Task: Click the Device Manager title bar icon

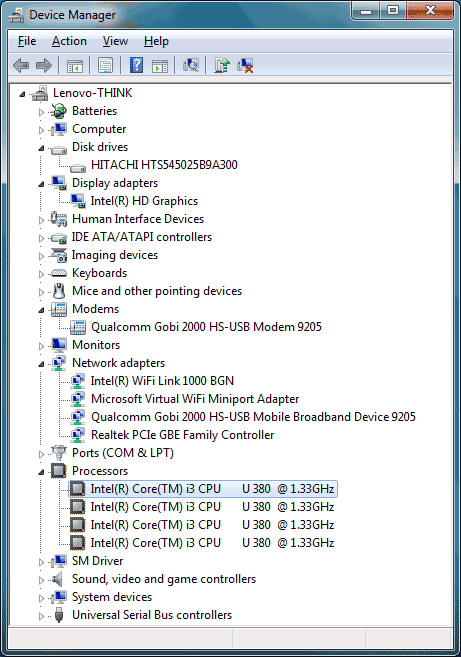Action: 17,15
